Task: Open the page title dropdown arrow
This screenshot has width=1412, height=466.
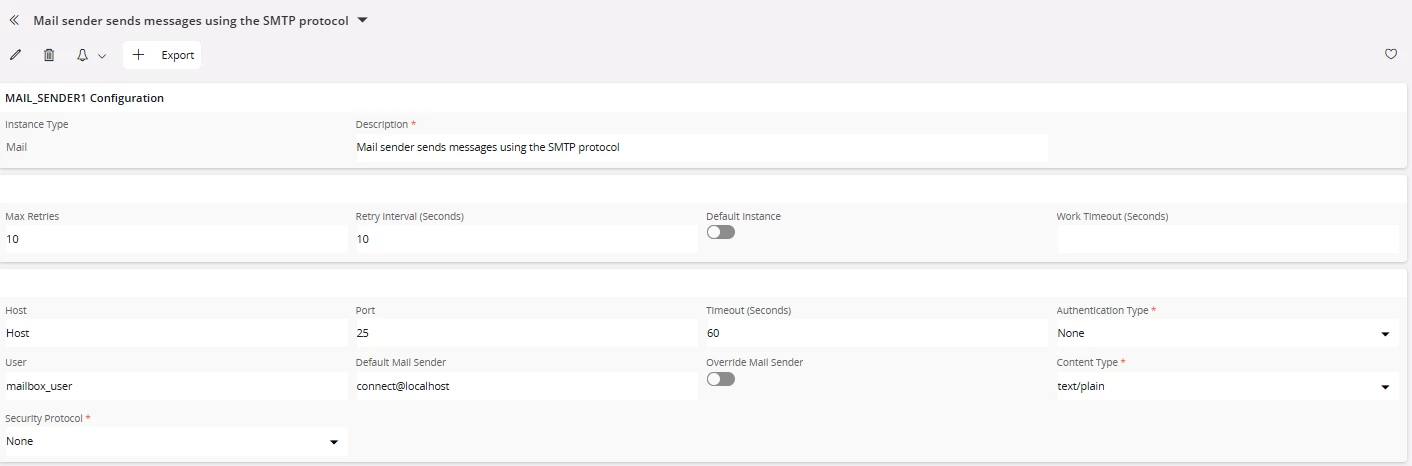Action: 363,20
